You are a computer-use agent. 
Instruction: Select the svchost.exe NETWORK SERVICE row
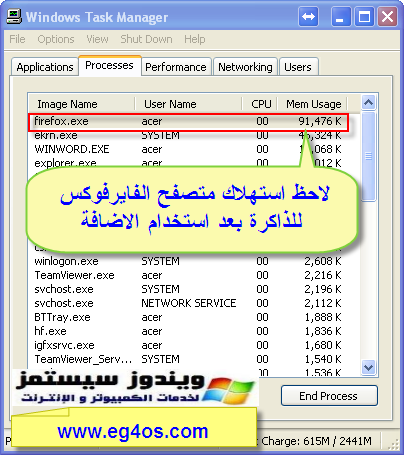(x=188, y=303)
